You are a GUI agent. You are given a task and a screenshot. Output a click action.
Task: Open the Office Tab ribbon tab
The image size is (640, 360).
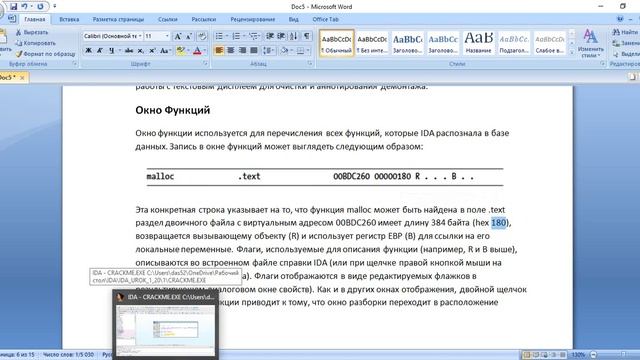point(325,19)
